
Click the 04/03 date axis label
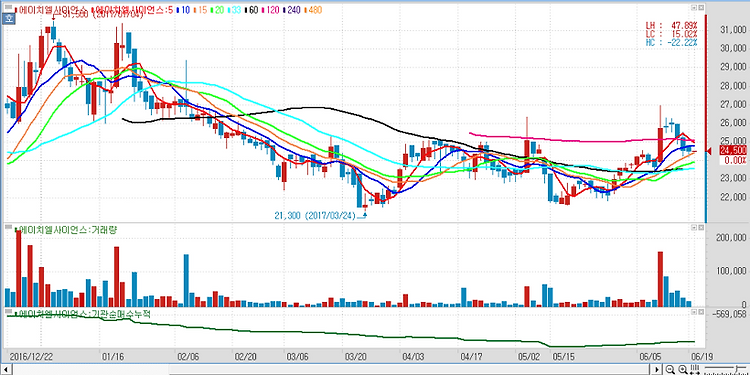413,356
